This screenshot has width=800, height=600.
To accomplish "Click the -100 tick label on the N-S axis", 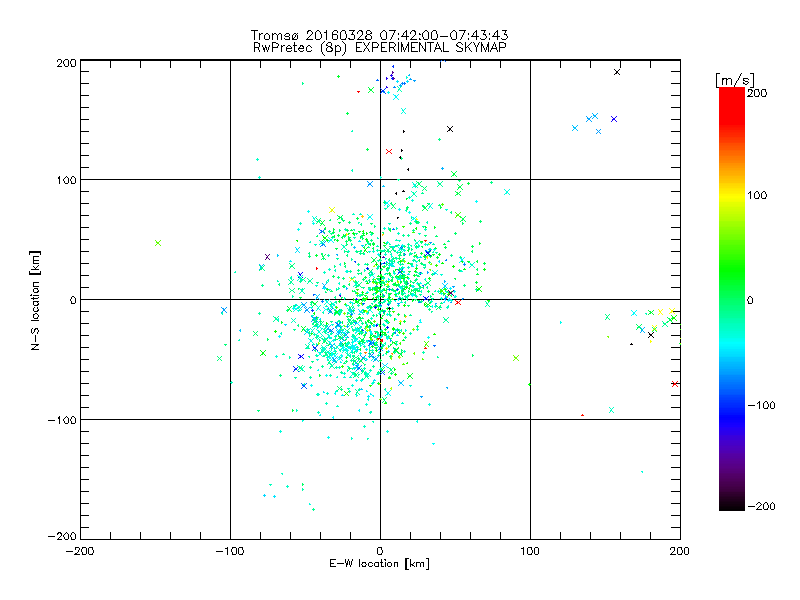I will pyautogui.click(x=62, y=420).
